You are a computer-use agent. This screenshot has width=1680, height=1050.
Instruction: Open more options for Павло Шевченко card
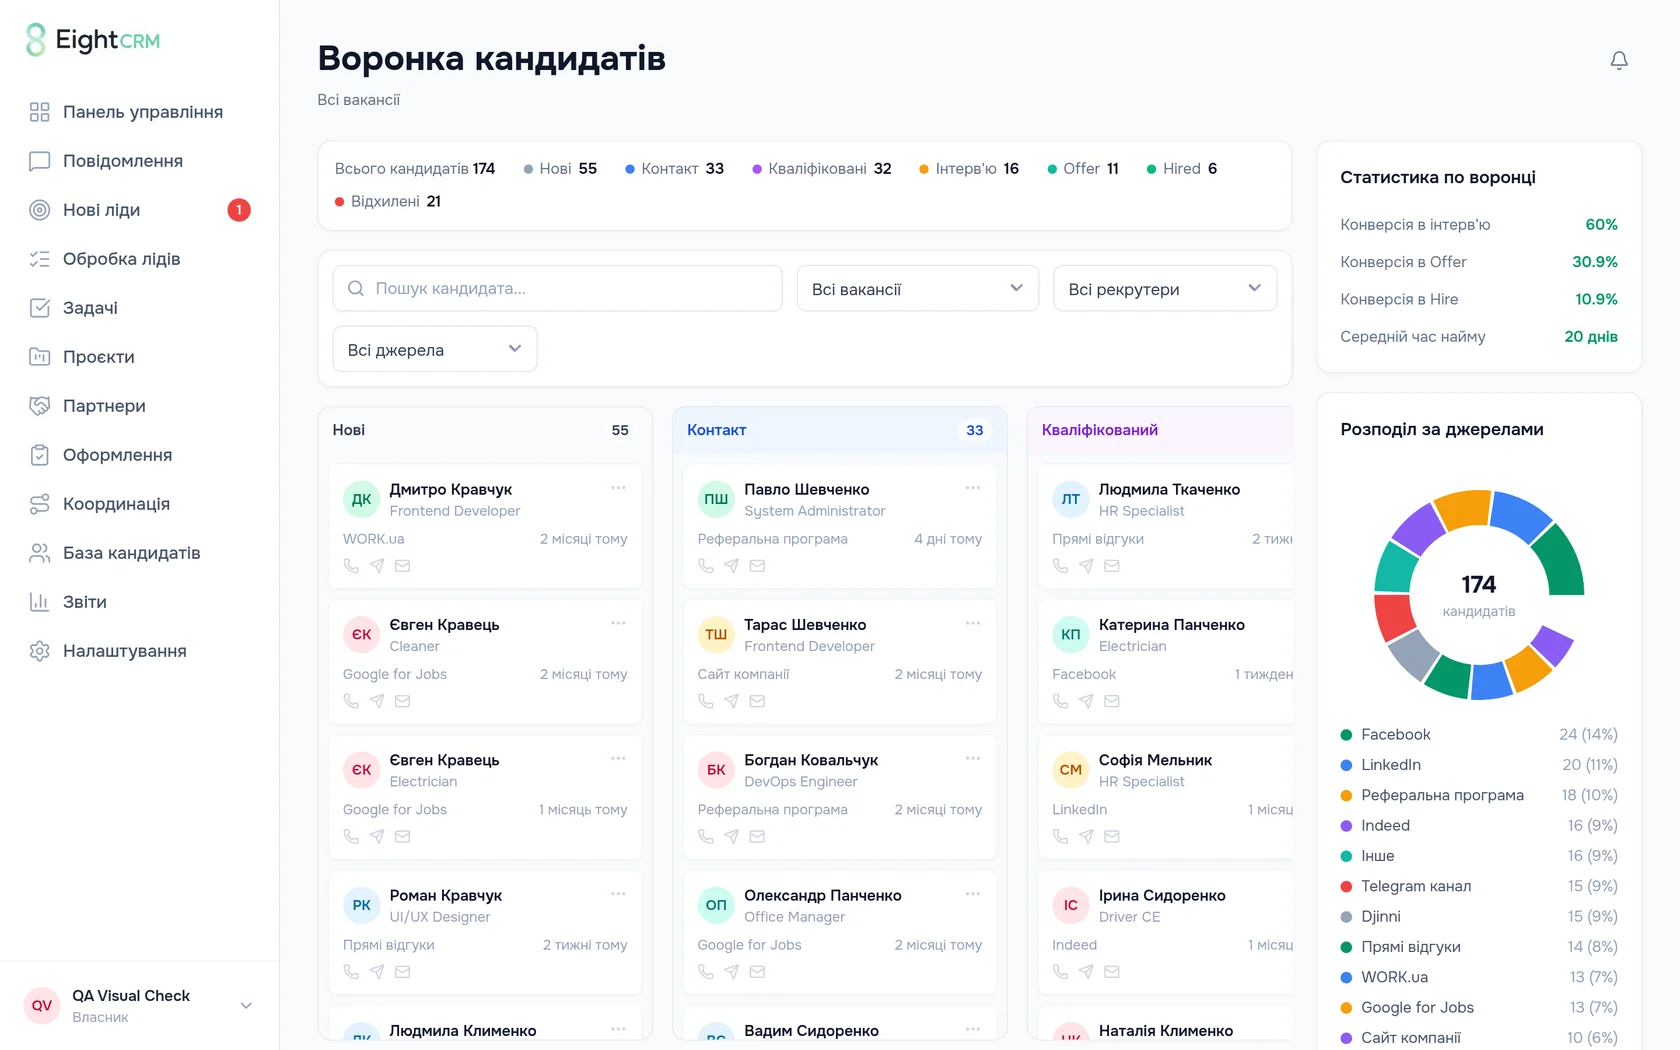pos(973,488)
